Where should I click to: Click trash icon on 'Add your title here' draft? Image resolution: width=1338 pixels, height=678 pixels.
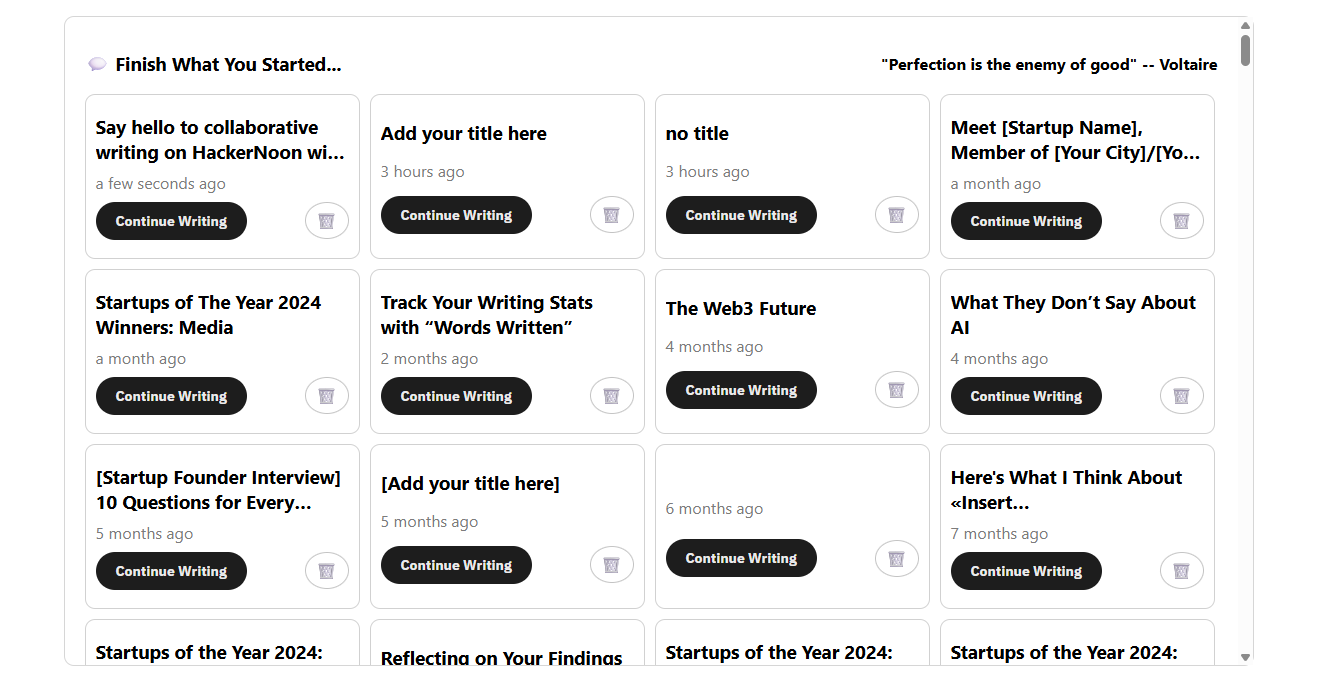[612, 215]
